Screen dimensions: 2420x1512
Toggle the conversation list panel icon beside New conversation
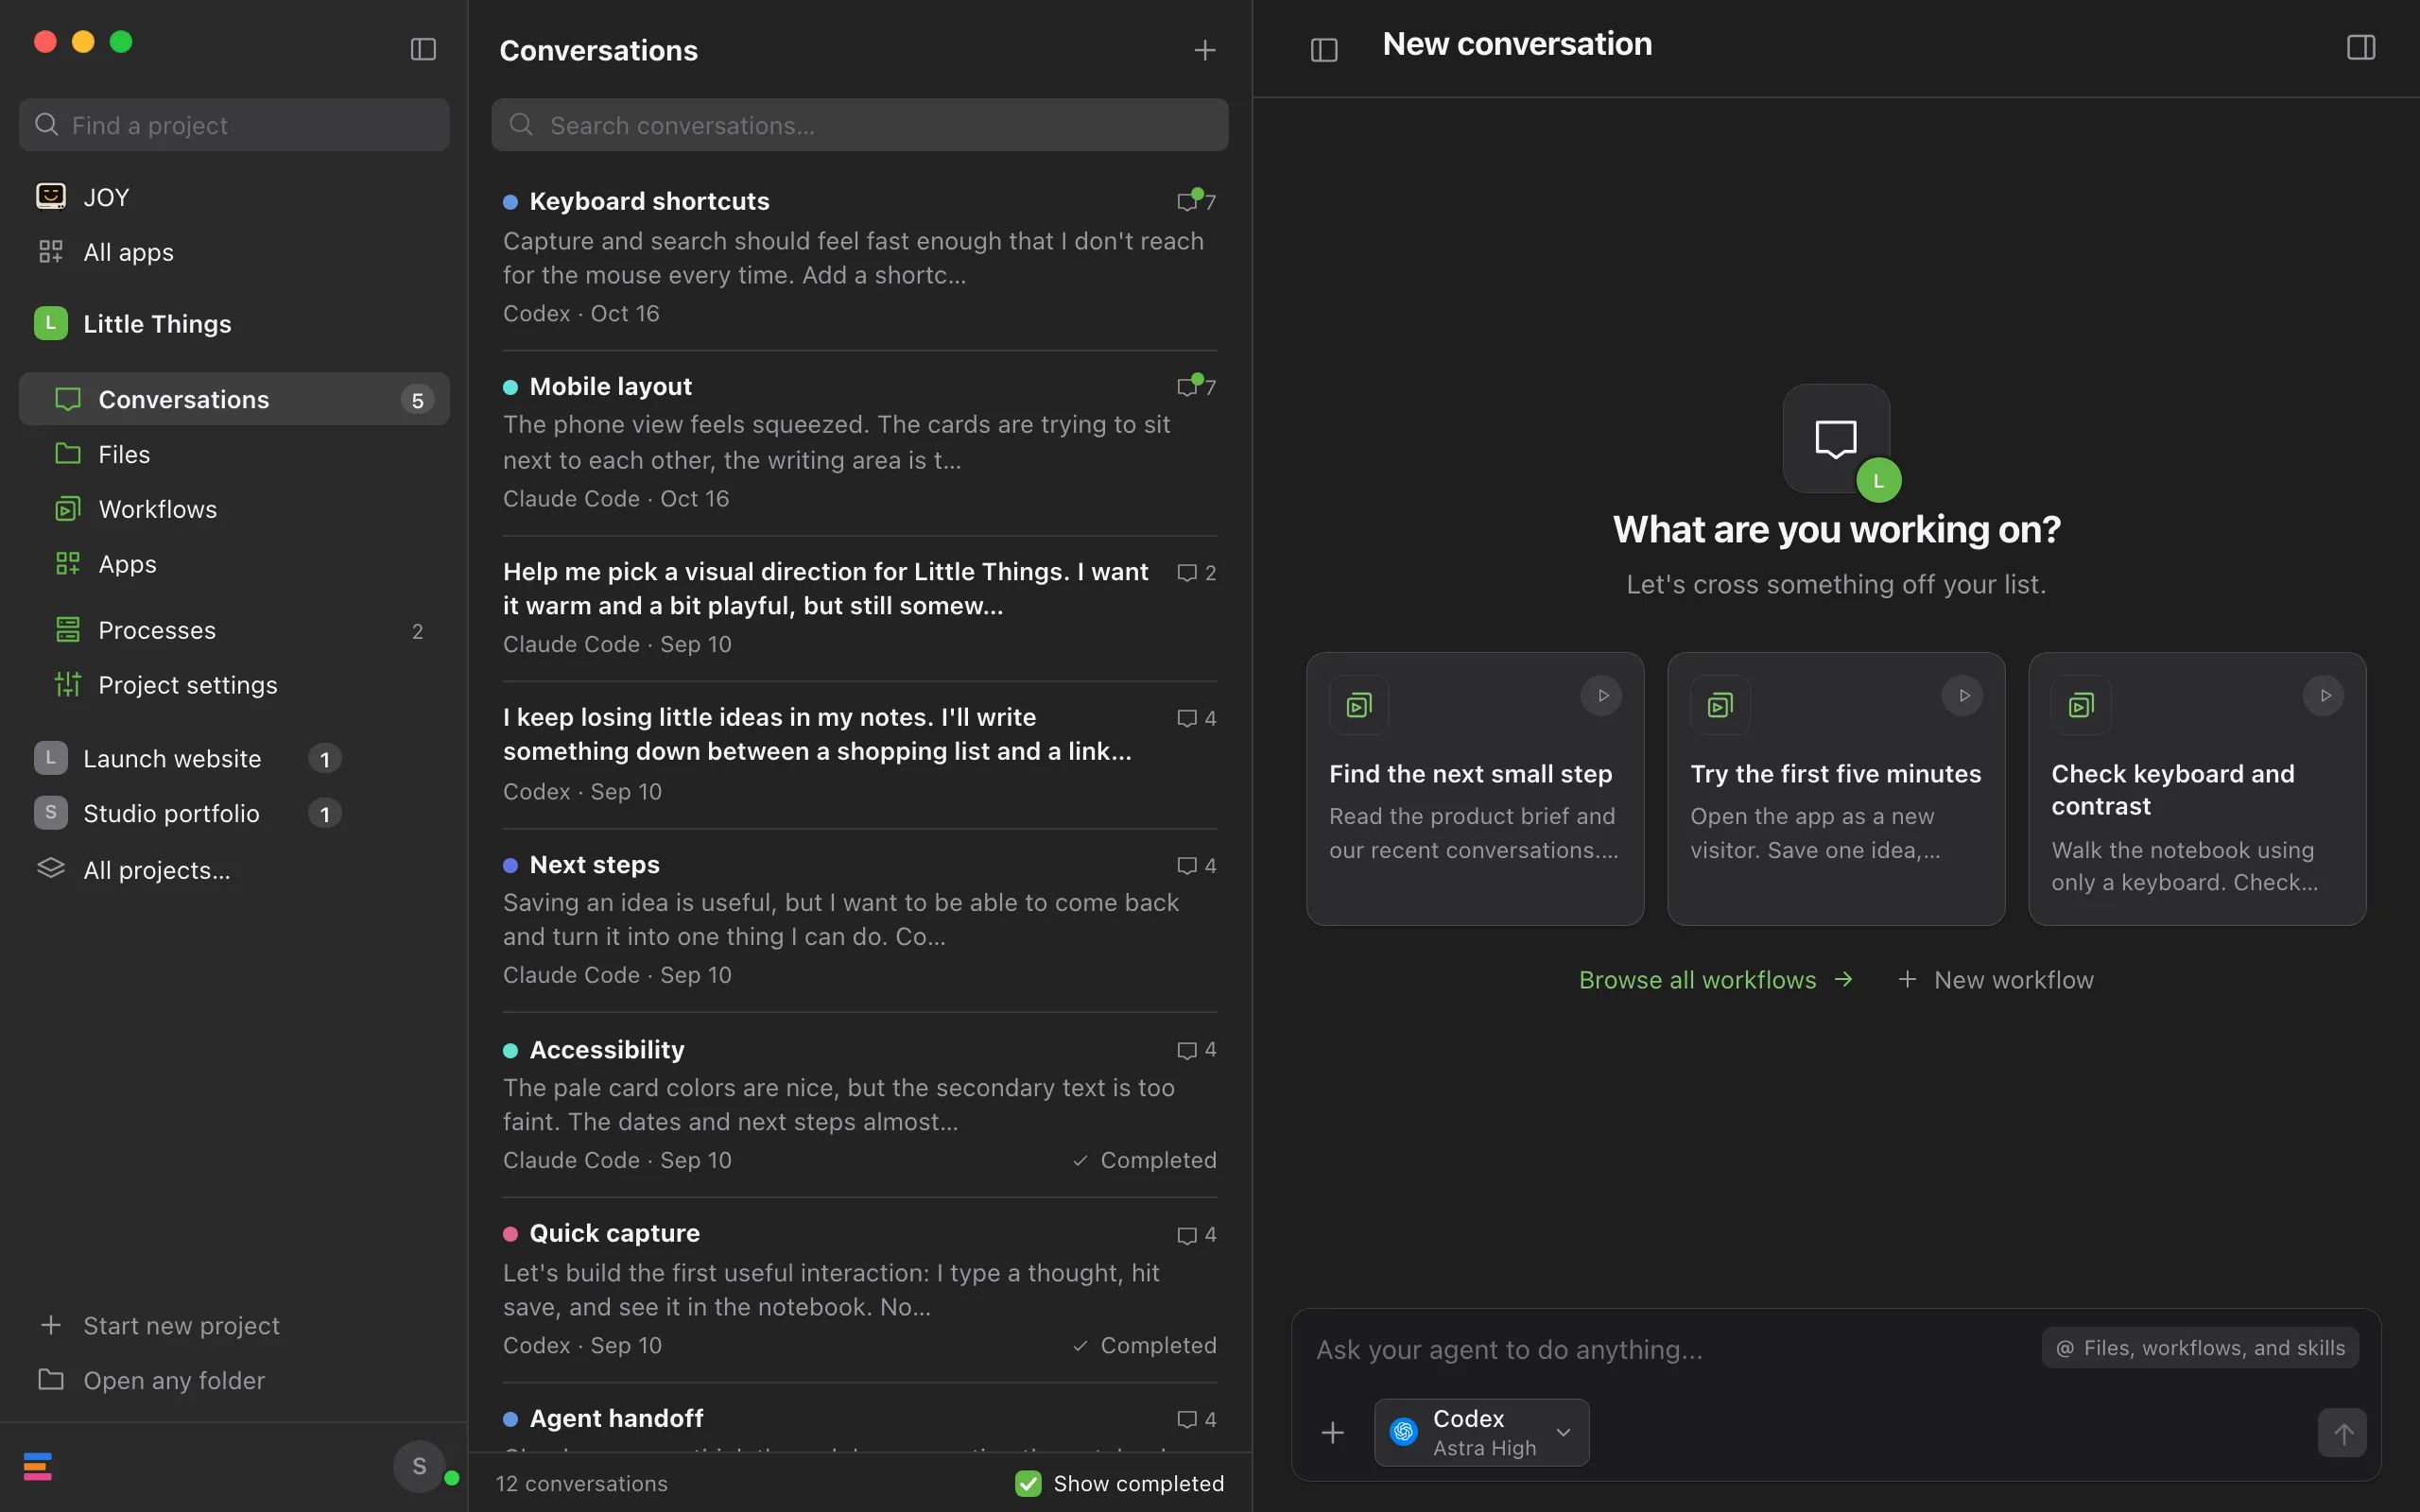(x=1324, y=49)
